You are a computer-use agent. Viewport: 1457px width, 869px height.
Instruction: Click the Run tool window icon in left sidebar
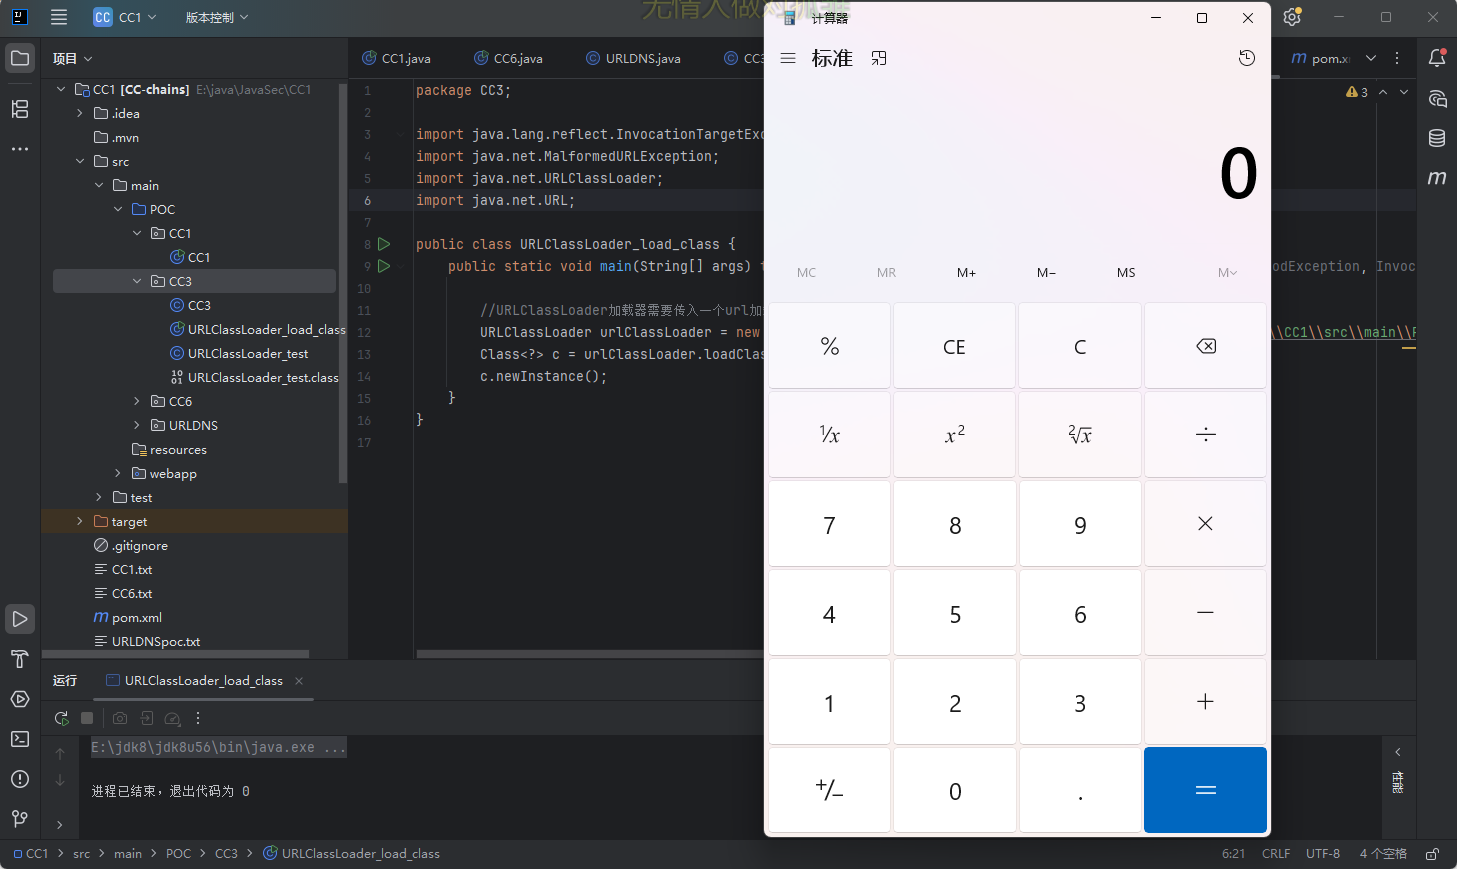(20, 619)
